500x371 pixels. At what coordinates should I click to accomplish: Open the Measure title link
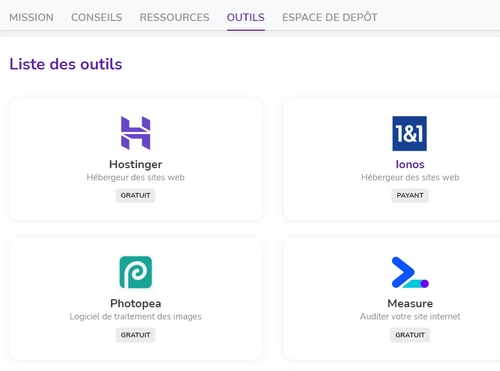410,303
